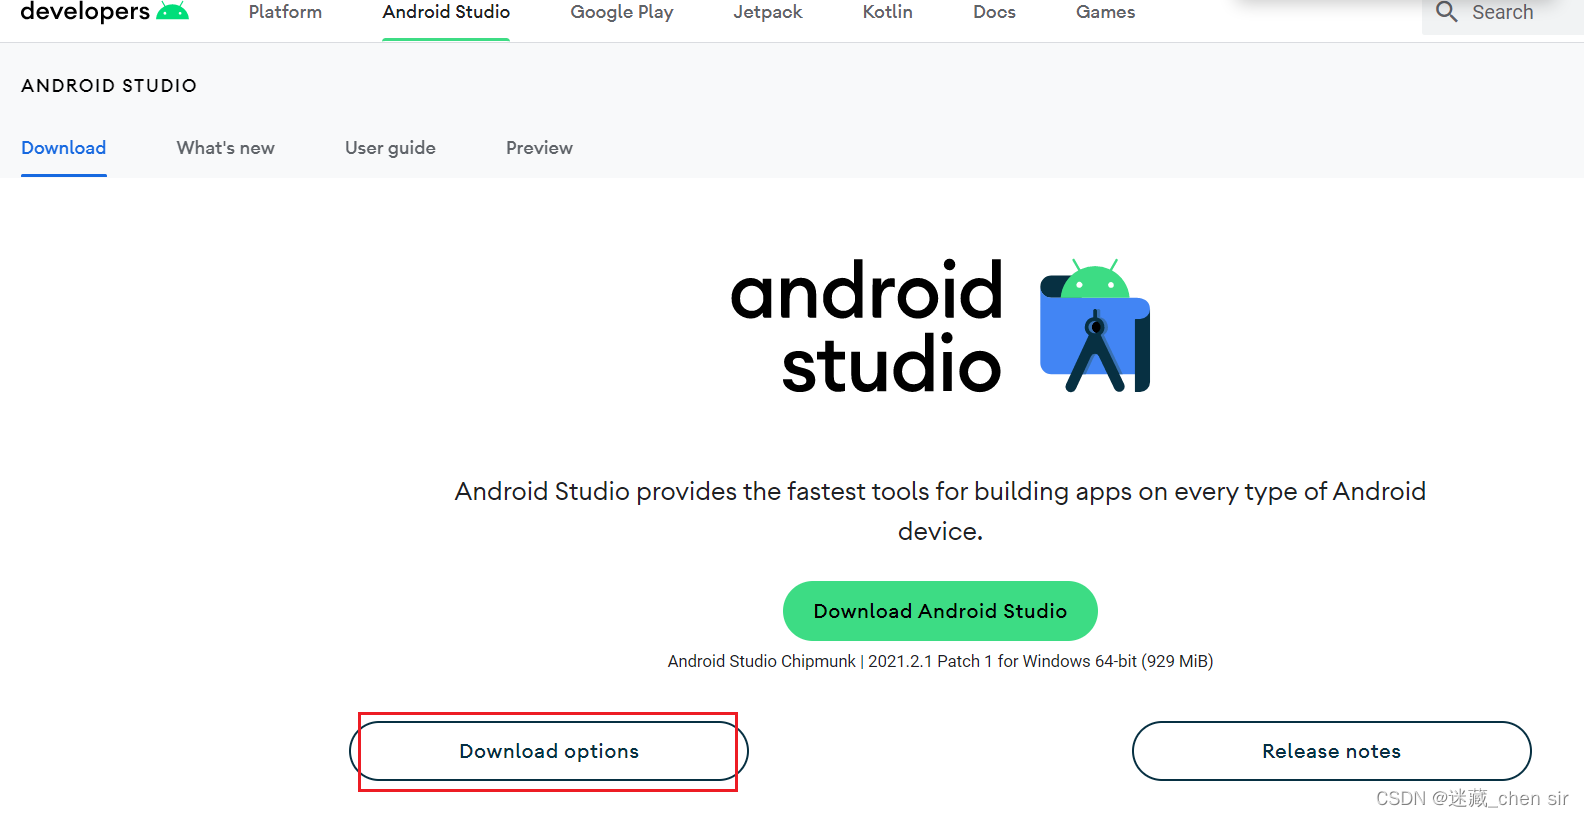Open the Docs nav item
This screenshot has height=817, width=1584.
coord(994,12)
